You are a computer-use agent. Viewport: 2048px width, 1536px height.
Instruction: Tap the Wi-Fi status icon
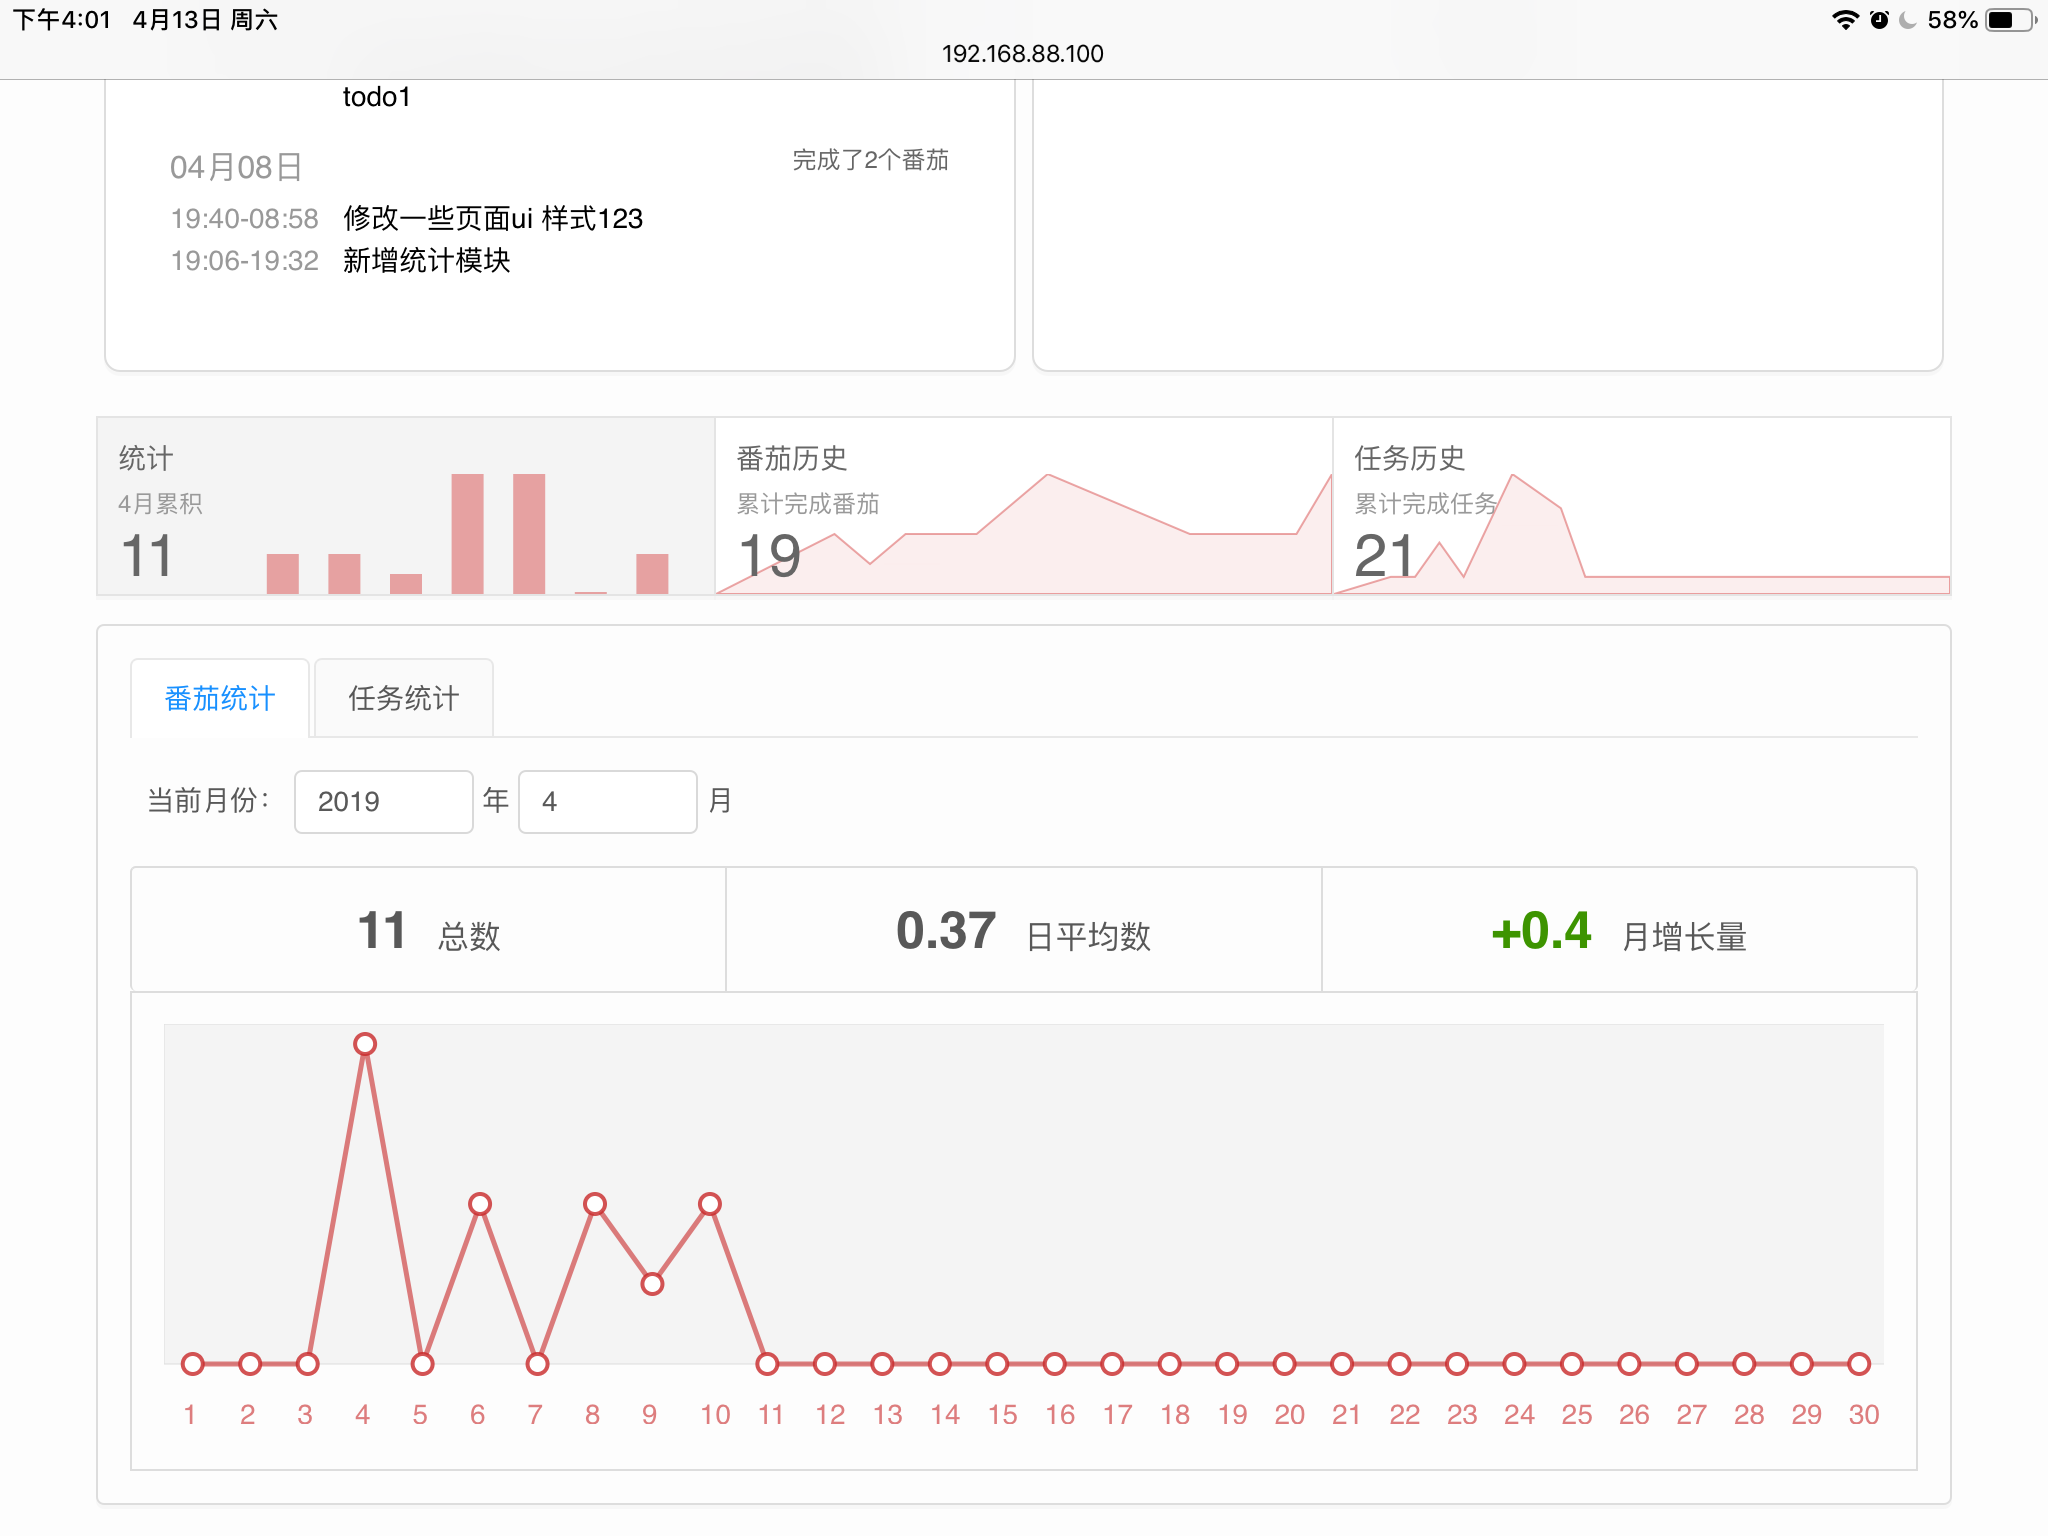pos(1845,20)
